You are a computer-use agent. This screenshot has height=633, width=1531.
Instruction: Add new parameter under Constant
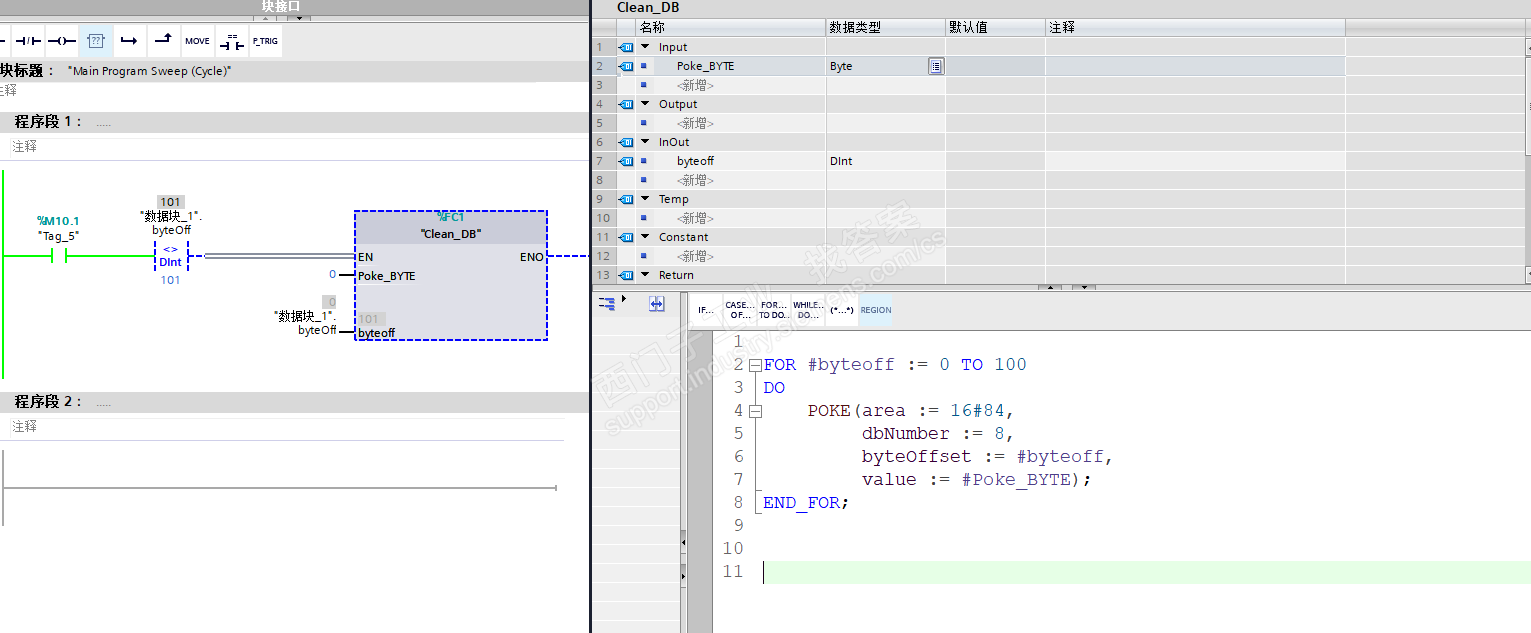coord(695,256)
